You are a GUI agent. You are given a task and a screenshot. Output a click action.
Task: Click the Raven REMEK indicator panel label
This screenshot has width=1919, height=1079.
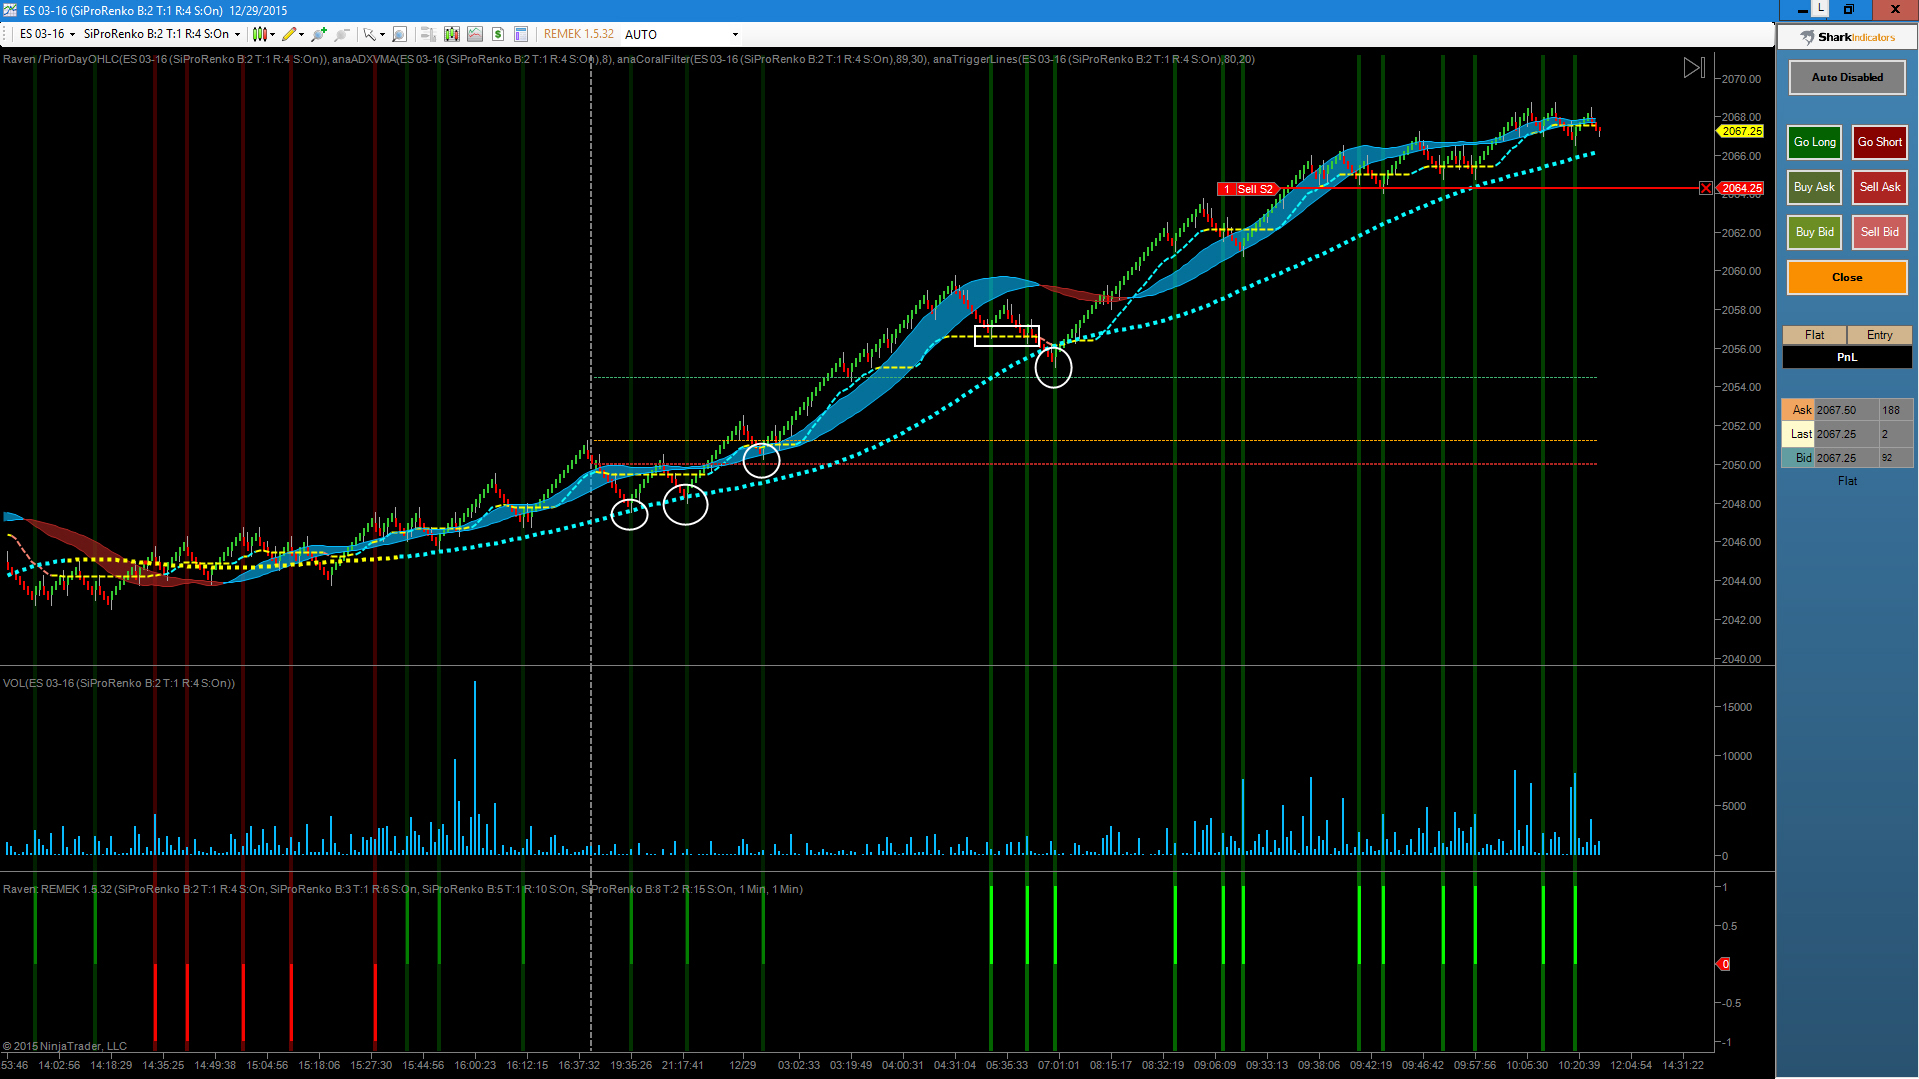point(403,889)
